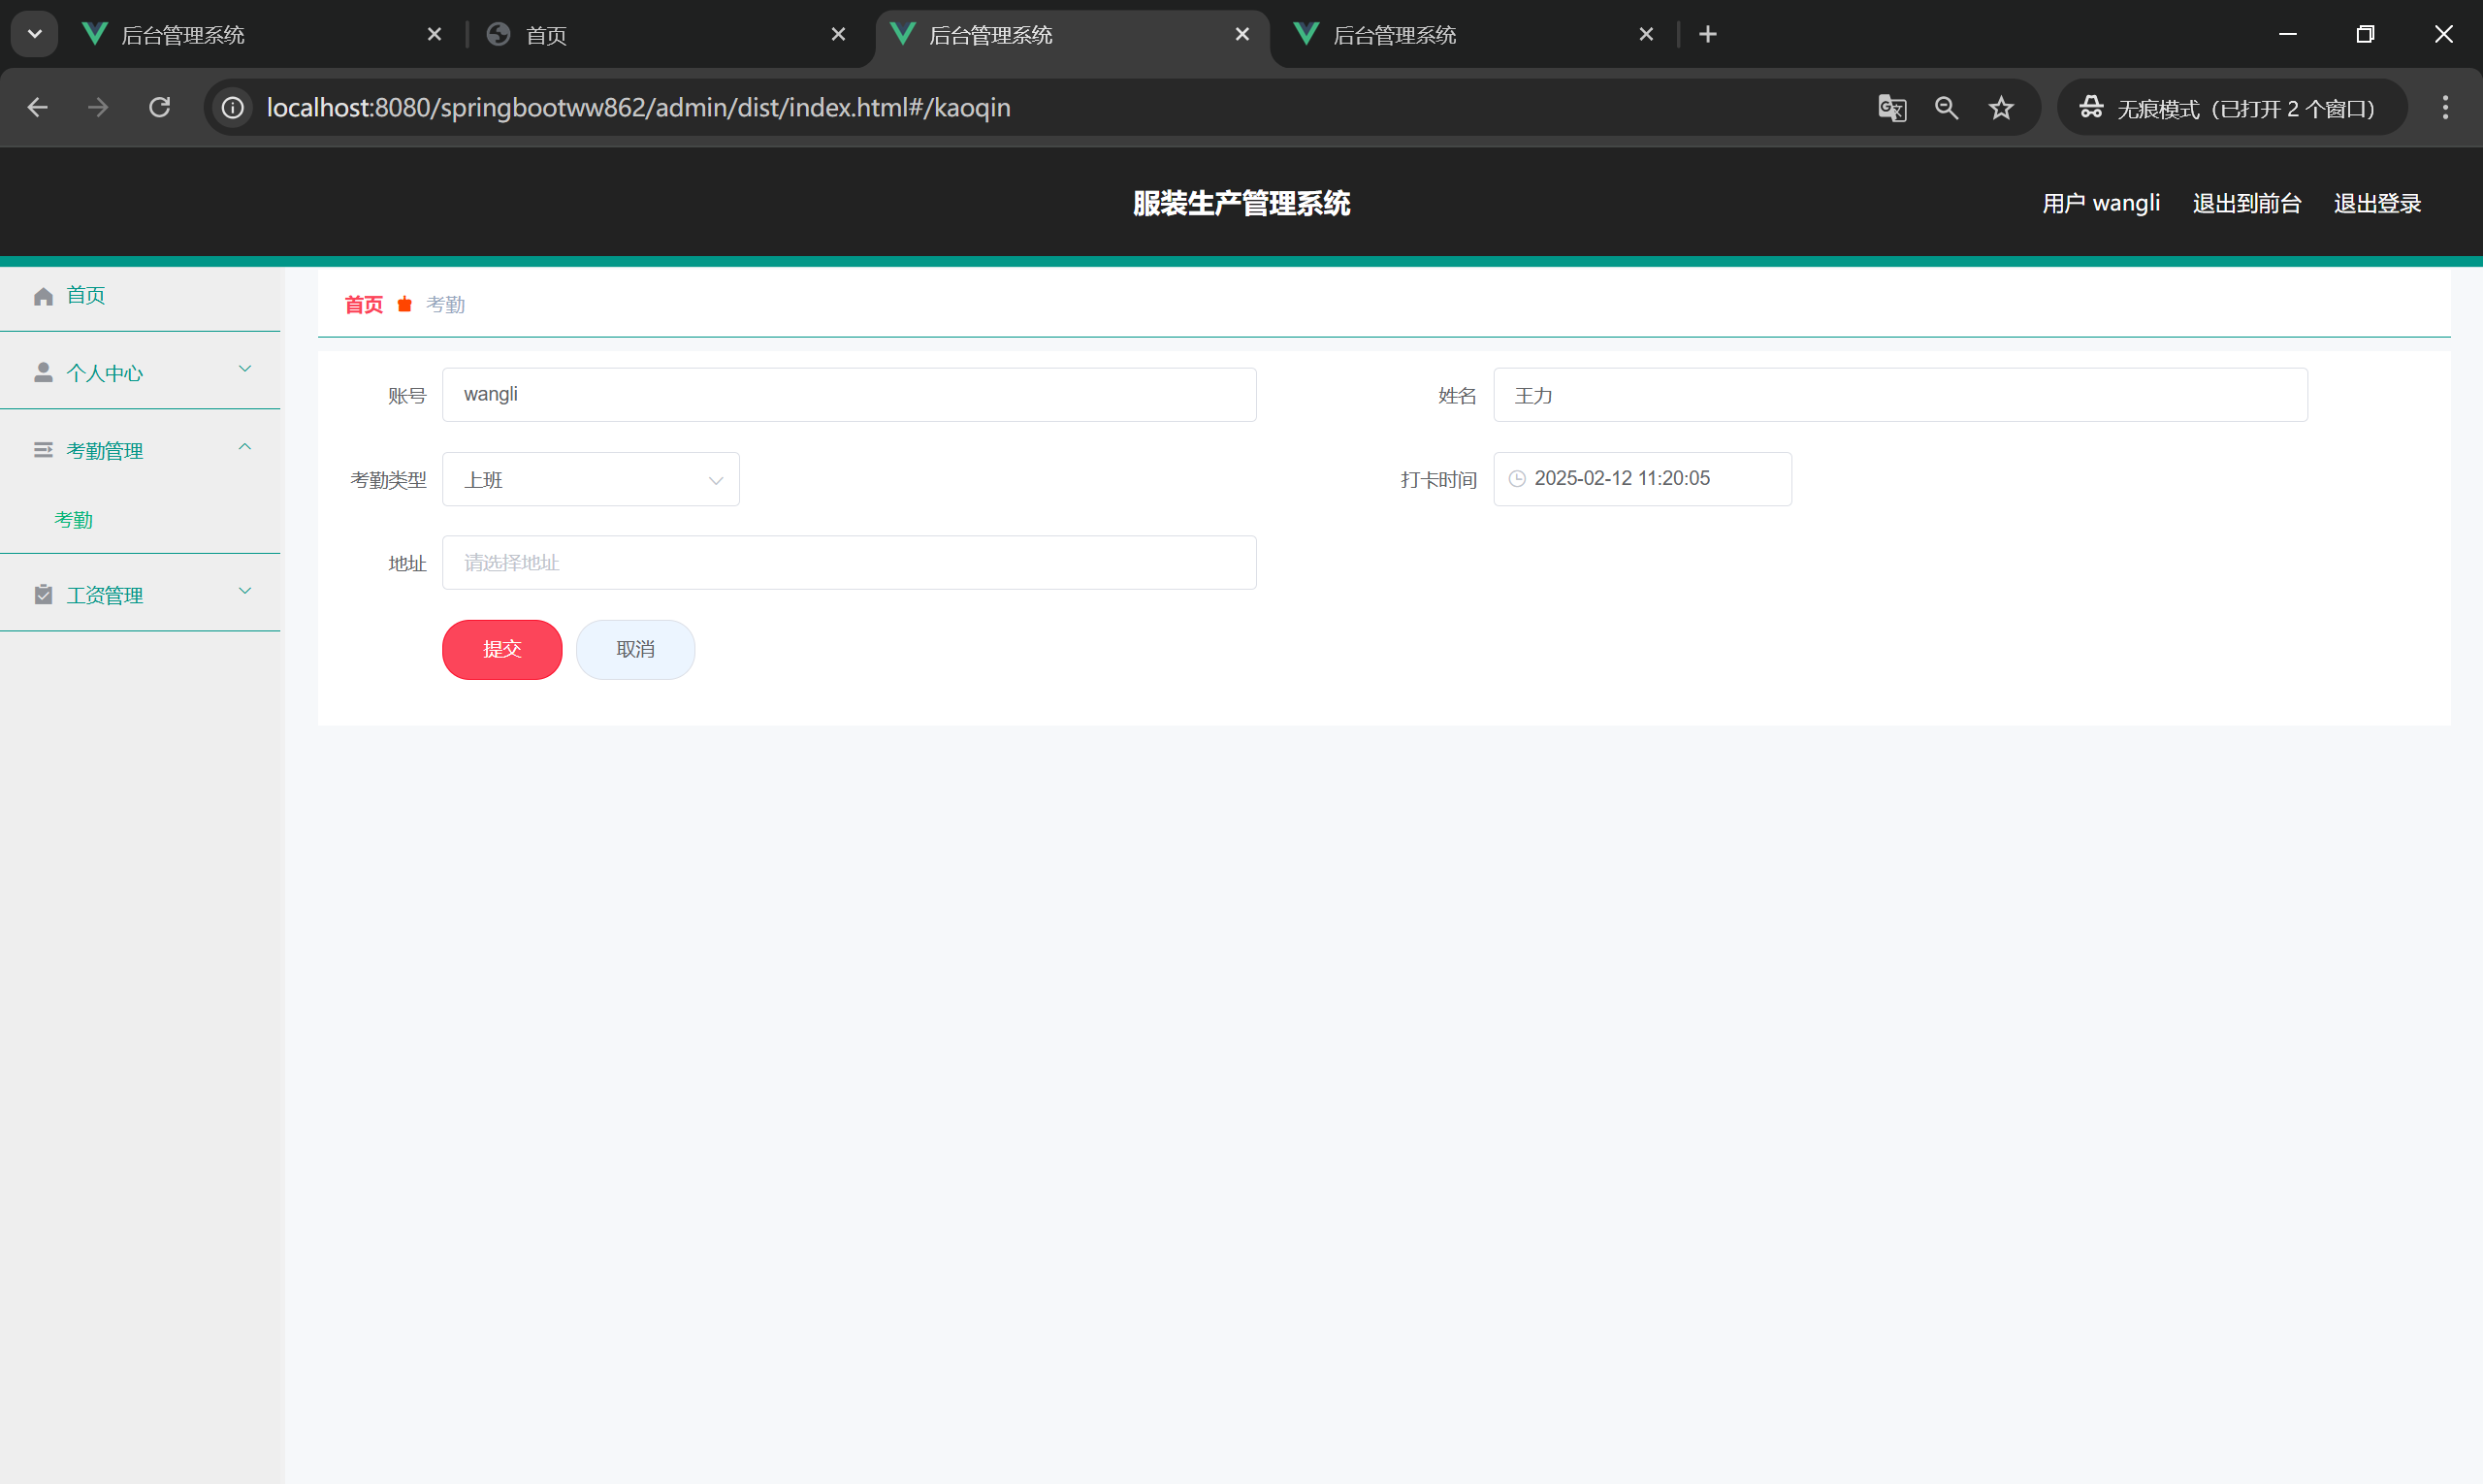Open a new browser tab
Viewport: 2483px width, 1484px height.
pyautogui.click(x=1708, y=35)
